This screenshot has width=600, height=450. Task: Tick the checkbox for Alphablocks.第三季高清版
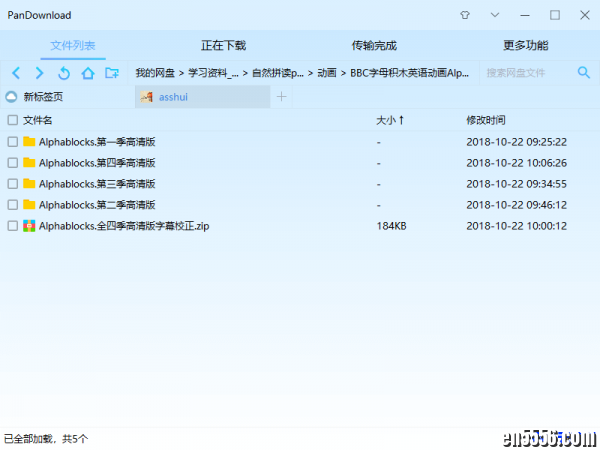[x=13, y=184]
